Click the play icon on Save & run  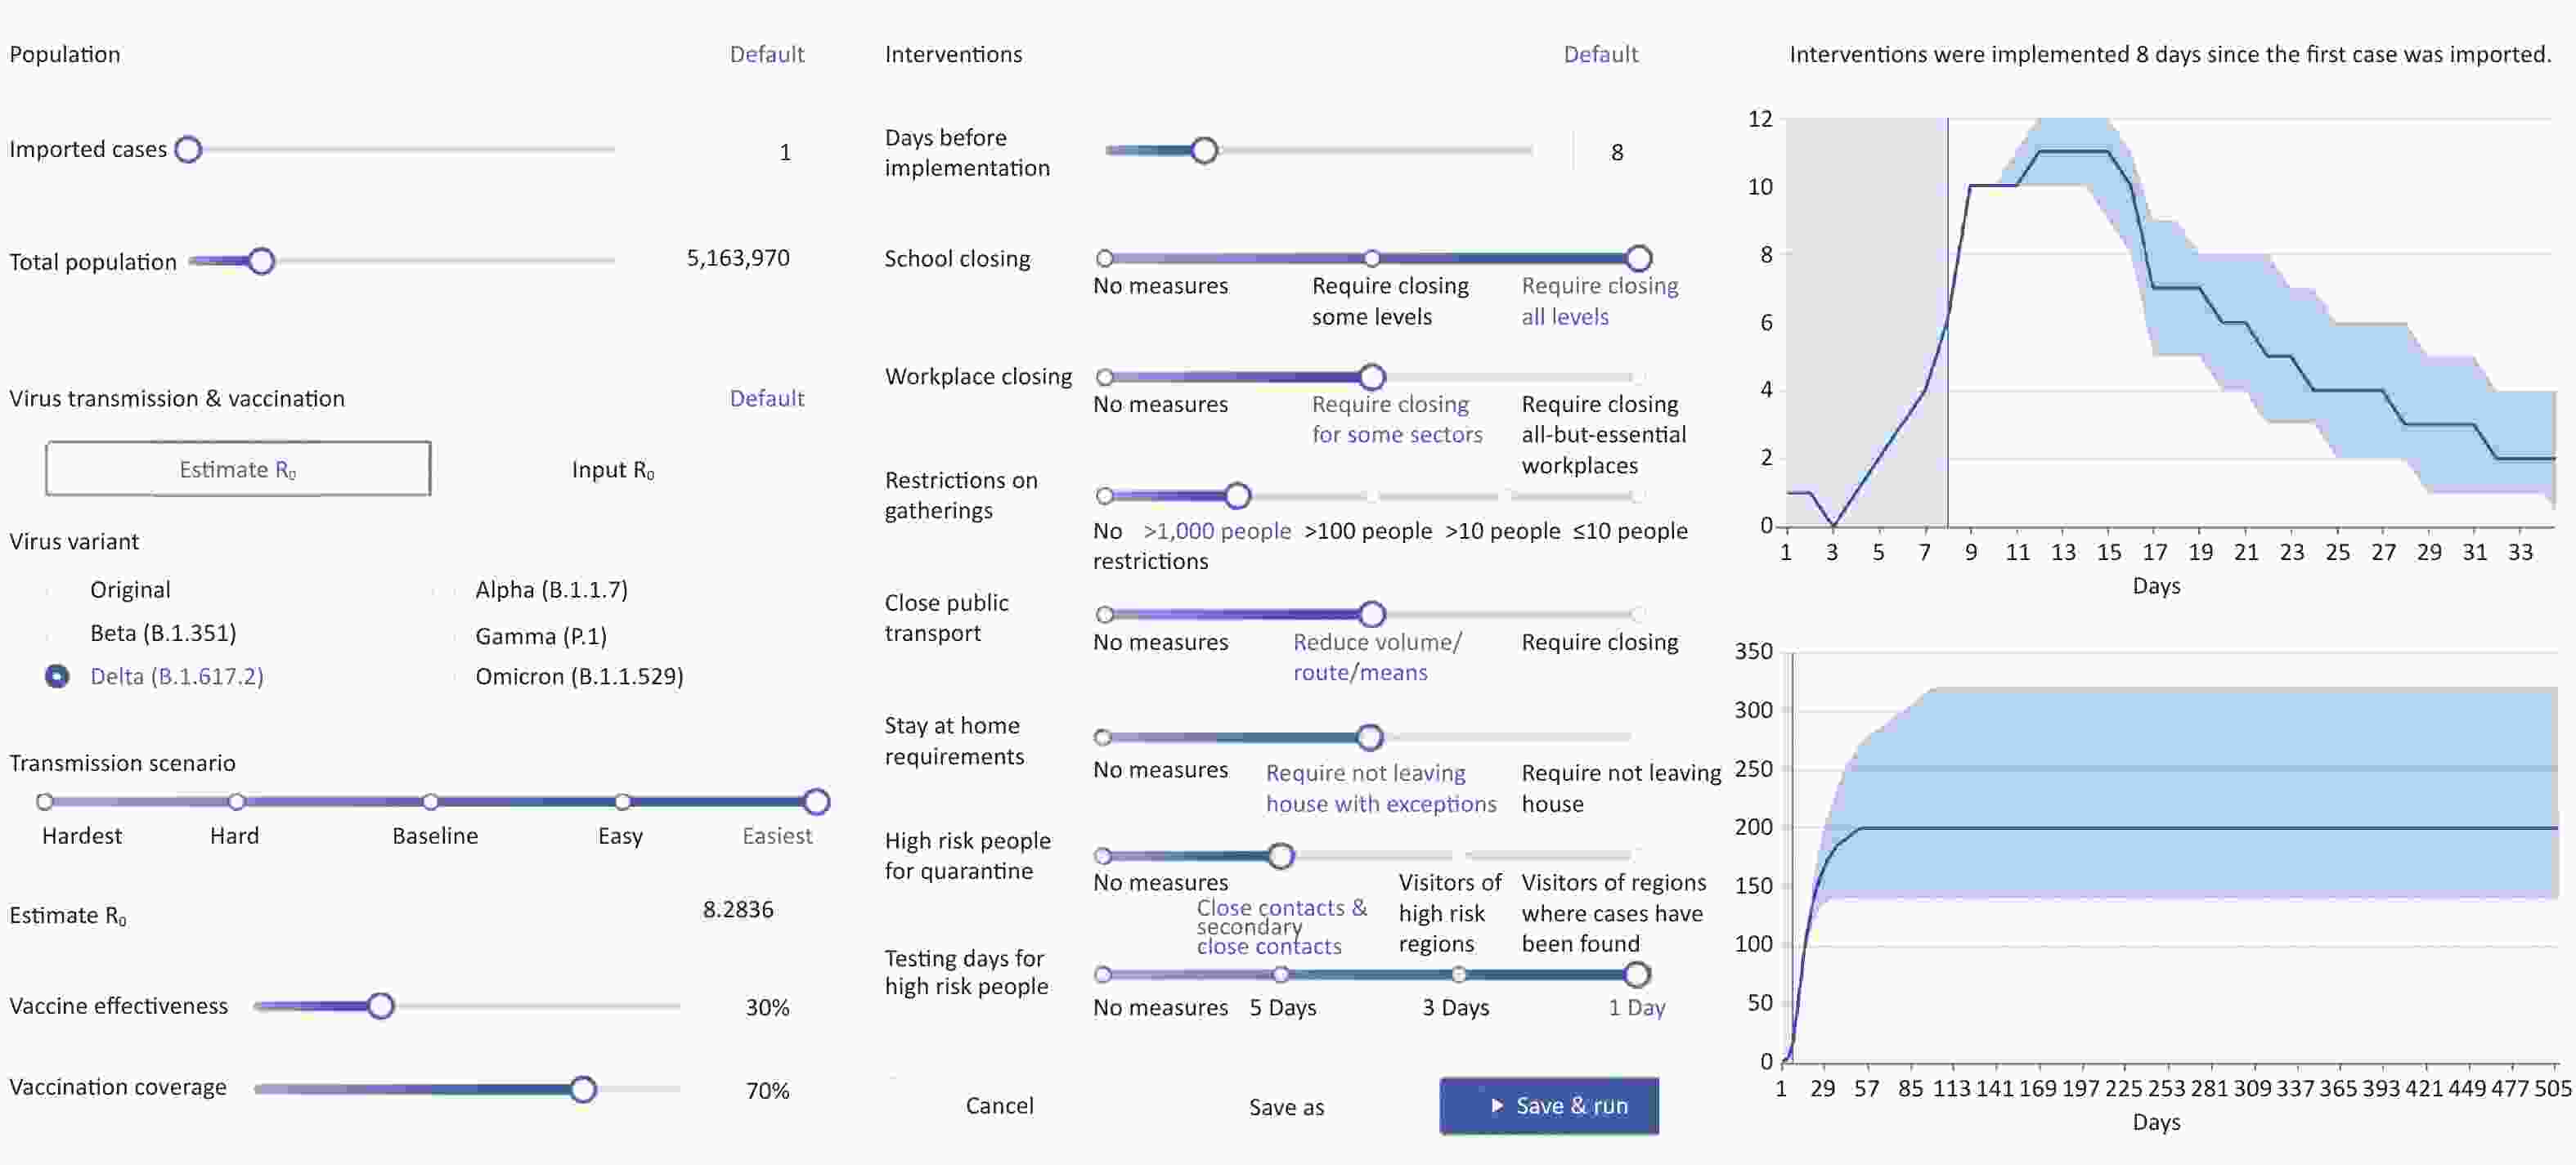coord(1497,1105)
